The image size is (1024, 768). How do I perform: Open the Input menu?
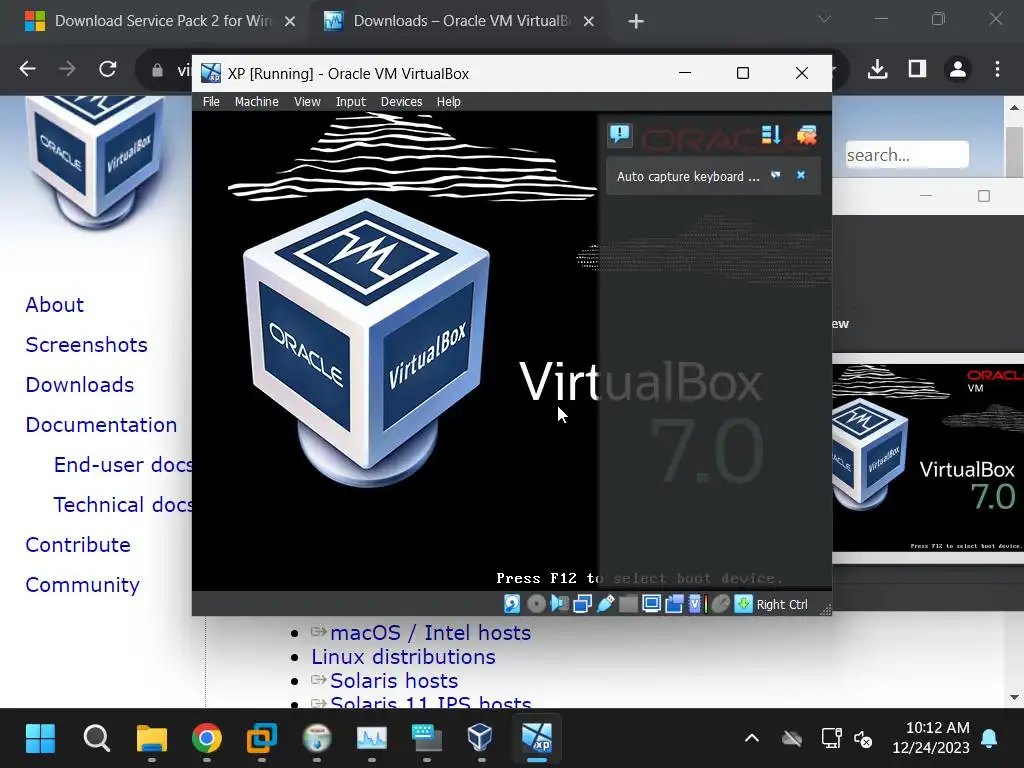click(x=351, y=102)
